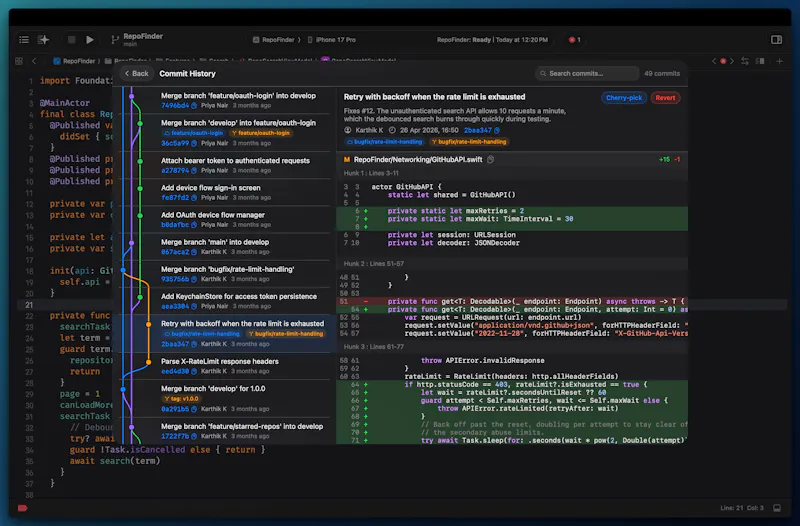Toggle the navigator sidebar list icon
The width and height of the screenshot is (800, 526).
(24, 40)
